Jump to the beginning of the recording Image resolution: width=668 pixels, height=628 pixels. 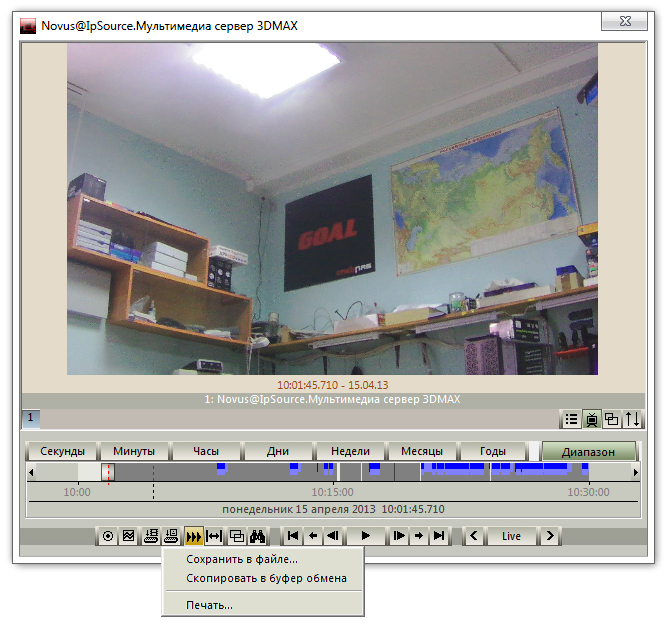pos(293,536)
